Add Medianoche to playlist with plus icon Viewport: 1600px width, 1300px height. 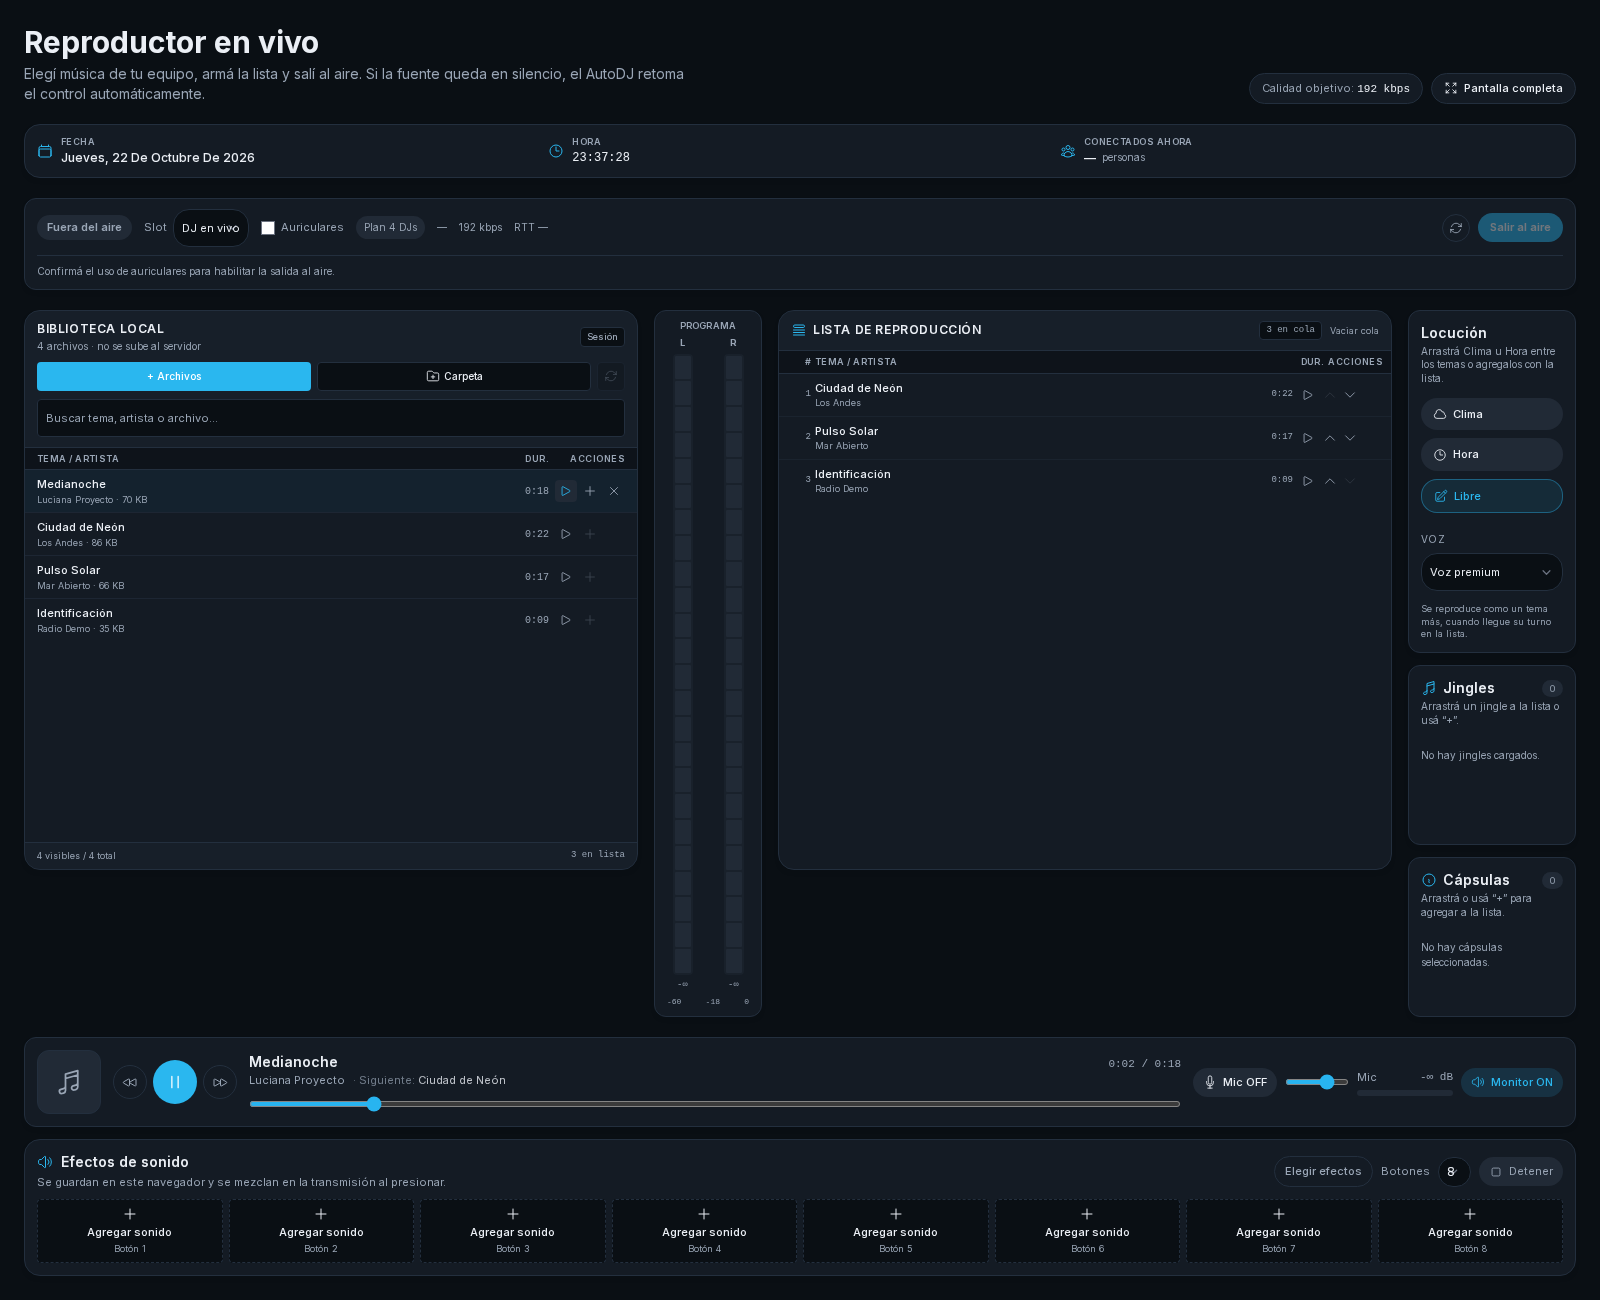click(x=590, y=491)
